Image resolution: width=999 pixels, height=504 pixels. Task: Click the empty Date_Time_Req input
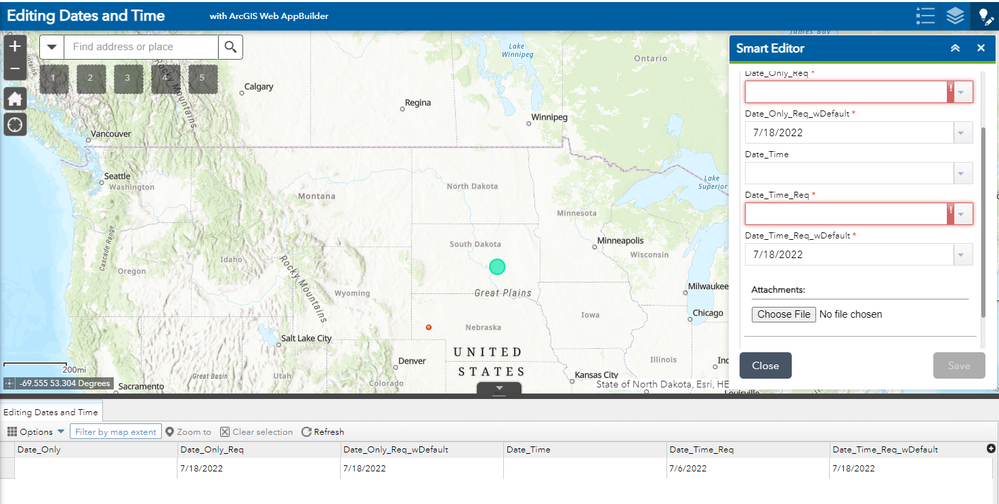pos(846,214)
